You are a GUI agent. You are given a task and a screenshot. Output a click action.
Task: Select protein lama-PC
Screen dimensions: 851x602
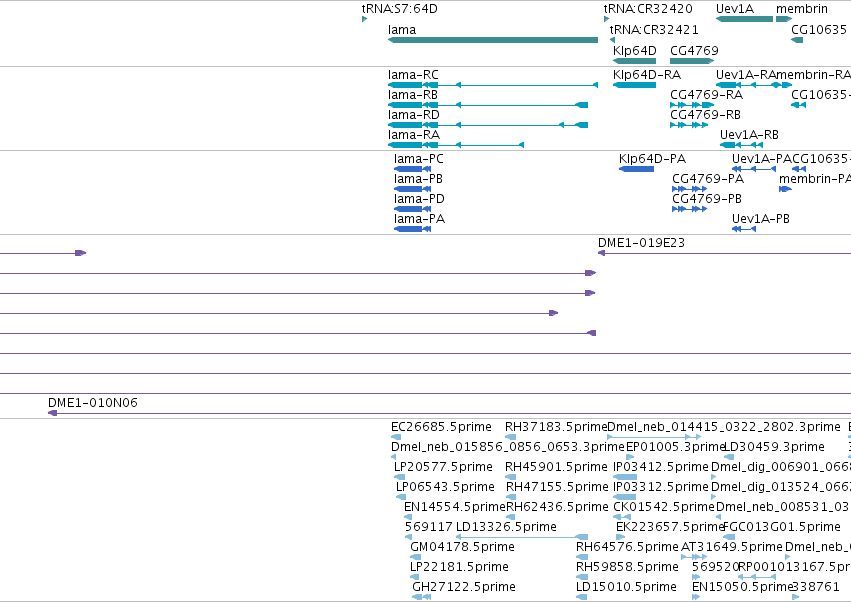point(412,169)
